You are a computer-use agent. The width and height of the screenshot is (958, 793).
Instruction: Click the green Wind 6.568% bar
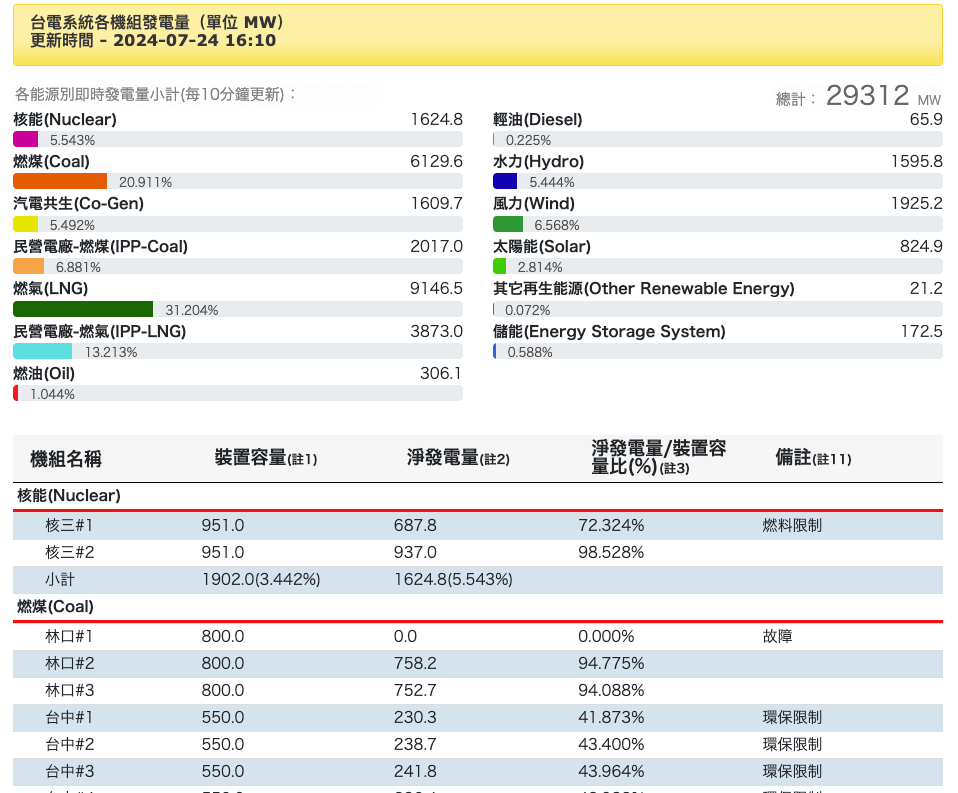pyautogui.click(x=508, y=224)
